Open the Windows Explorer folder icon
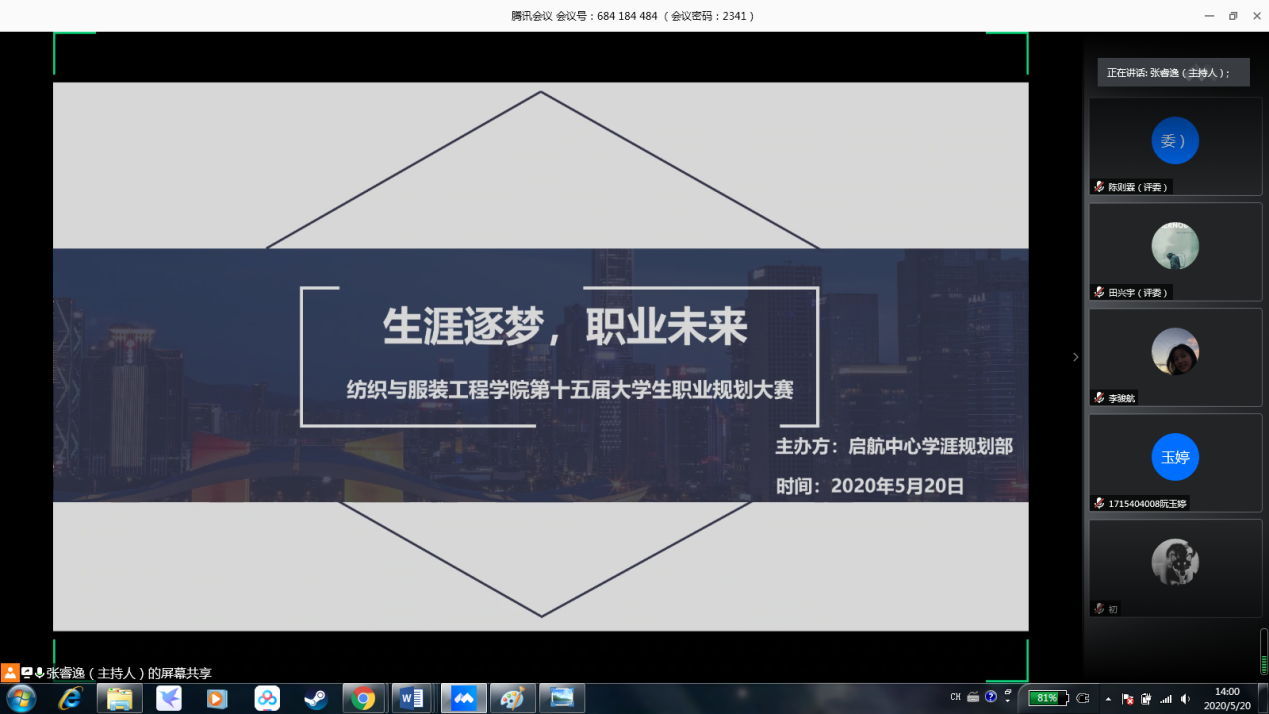 119,698
